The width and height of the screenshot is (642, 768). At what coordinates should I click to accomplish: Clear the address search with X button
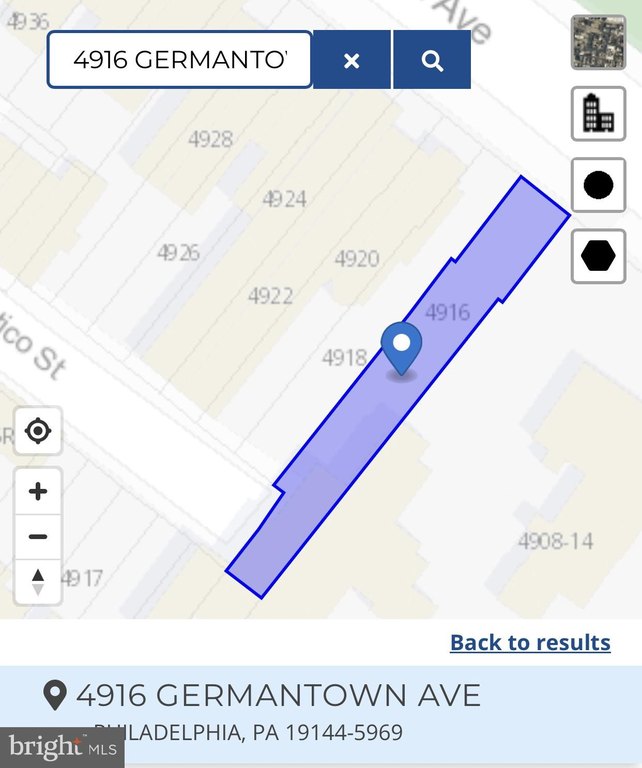tap(352, 60)
